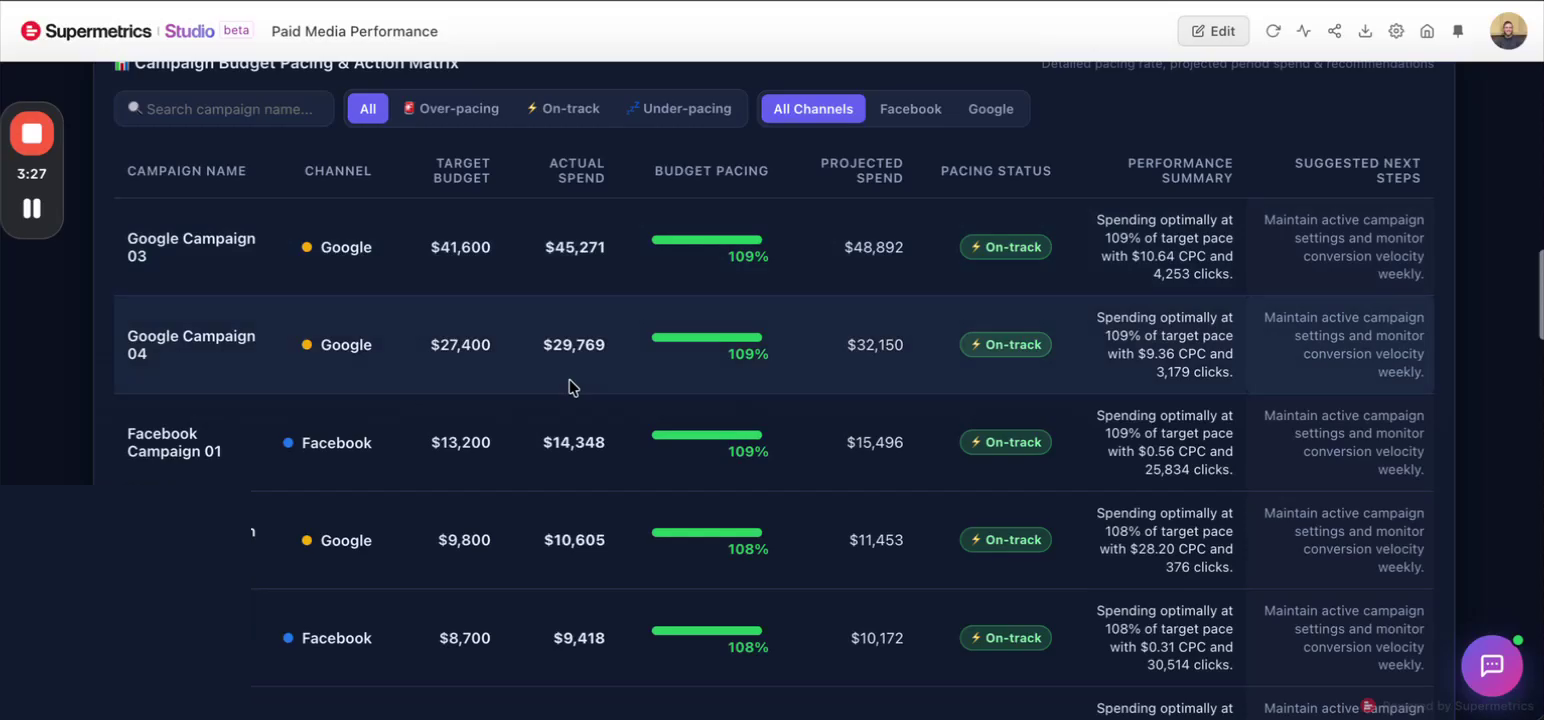
Task: Filter by On-track campaigns
Action: click(563, 109)
